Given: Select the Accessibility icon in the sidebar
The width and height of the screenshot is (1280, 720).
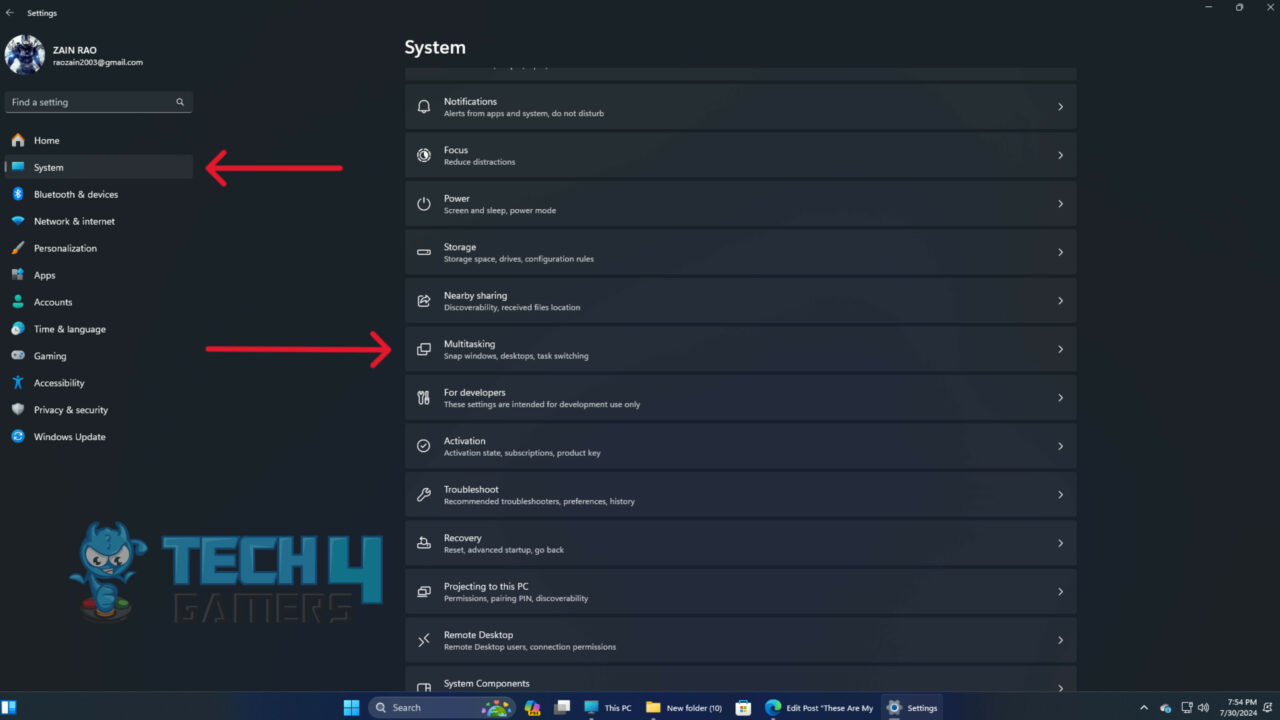Looking at the screenshot, I should (20, 382).
